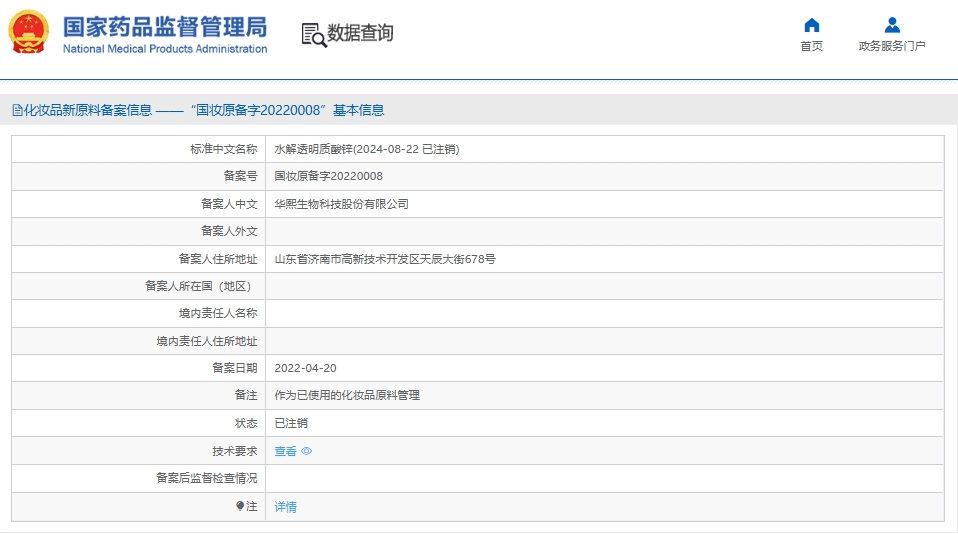Click the address value 山东省济南市高新技术开发区
Screen dimensions: 958x534
384,259
